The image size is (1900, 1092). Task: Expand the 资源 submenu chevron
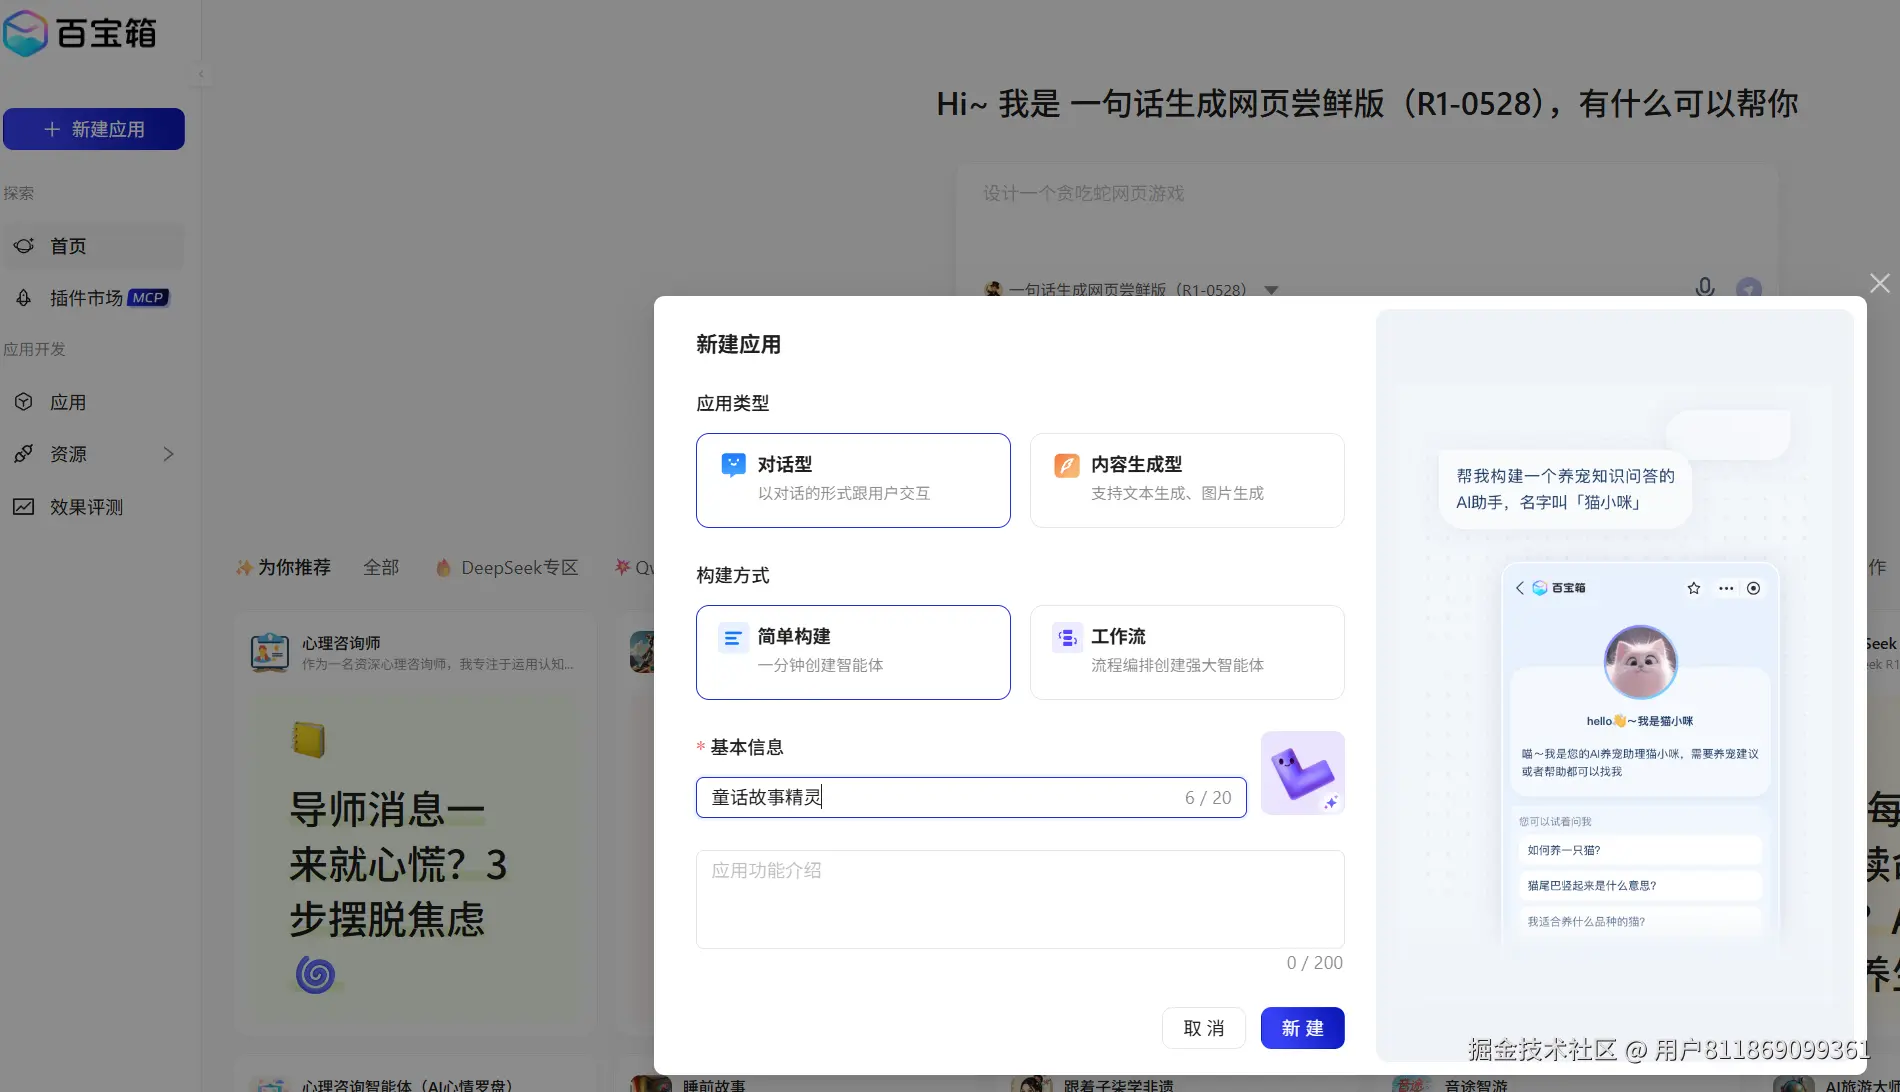[168, 454]
